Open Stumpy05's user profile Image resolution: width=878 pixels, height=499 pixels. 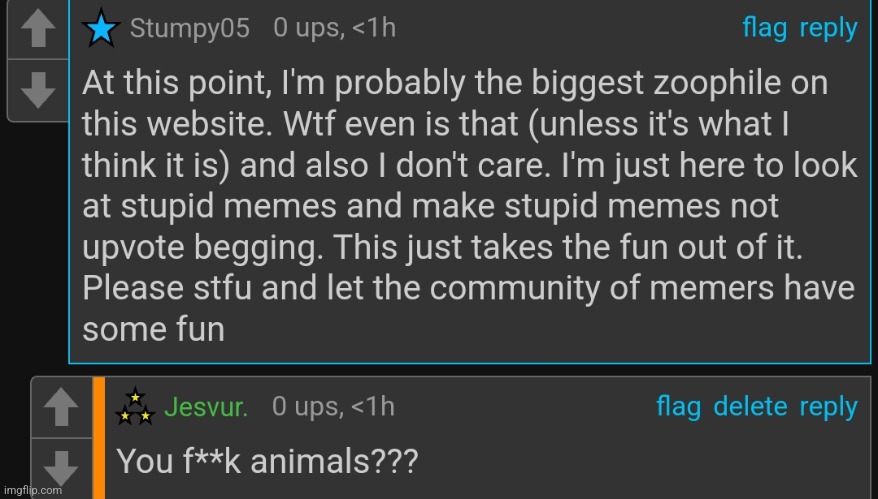click(x=190, y=28)
